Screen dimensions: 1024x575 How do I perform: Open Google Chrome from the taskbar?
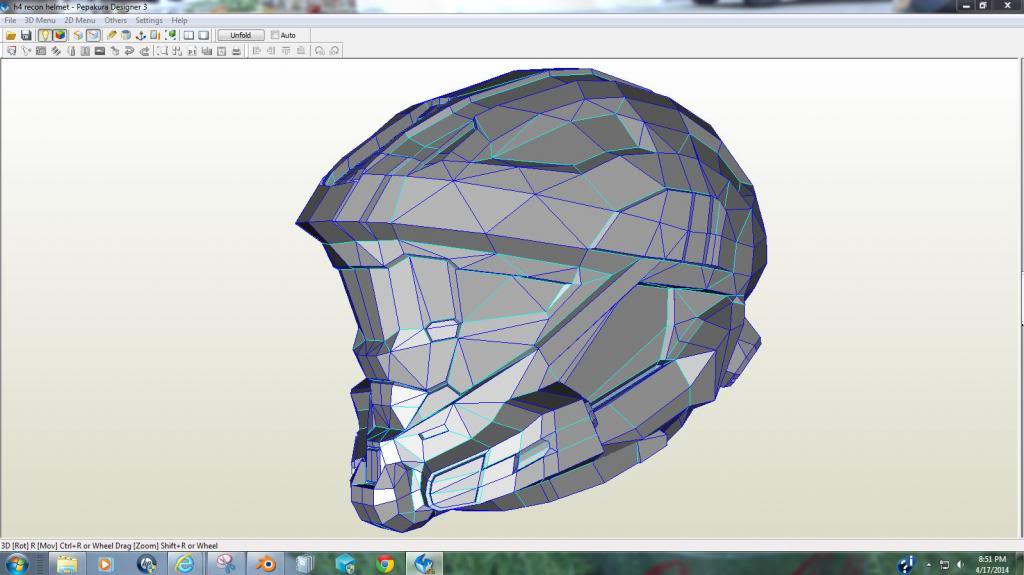pyautogui.click(x=385, y=564)
